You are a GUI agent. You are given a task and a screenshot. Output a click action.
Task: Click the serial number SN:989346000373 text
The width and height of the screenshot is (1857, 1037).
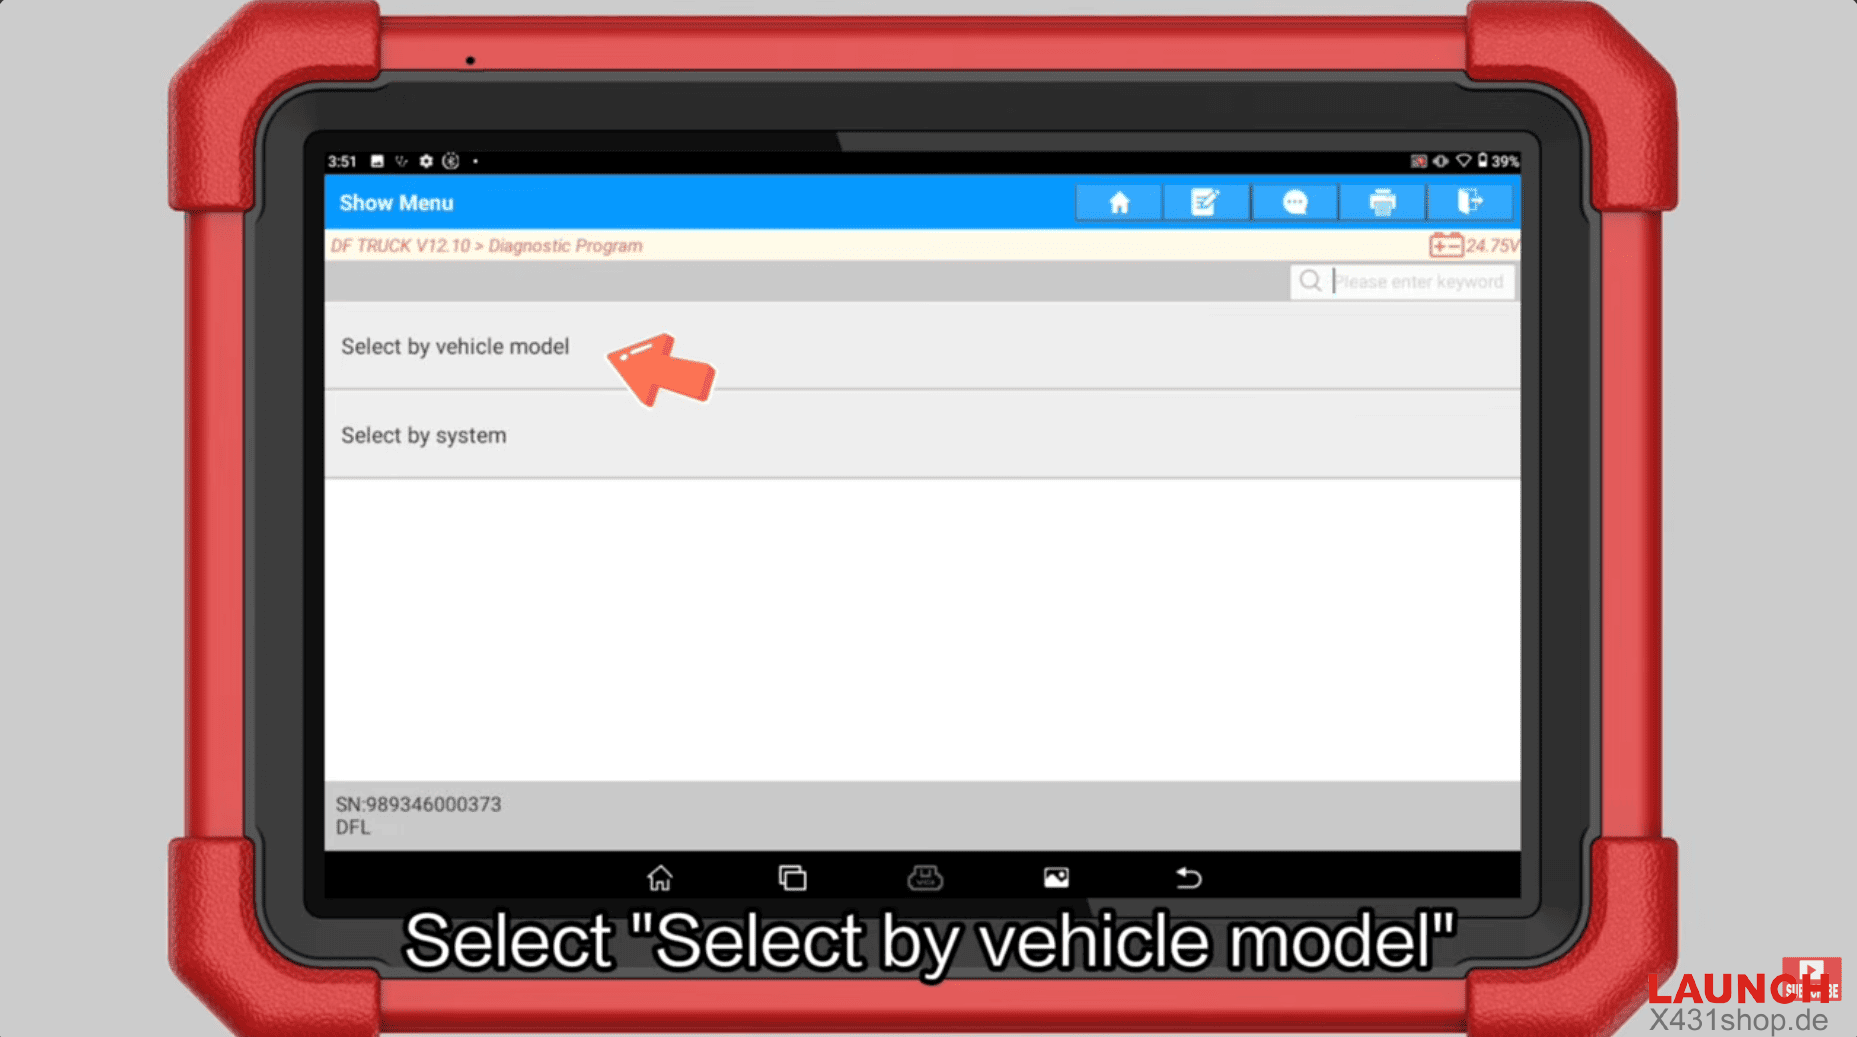coord(418,804)
